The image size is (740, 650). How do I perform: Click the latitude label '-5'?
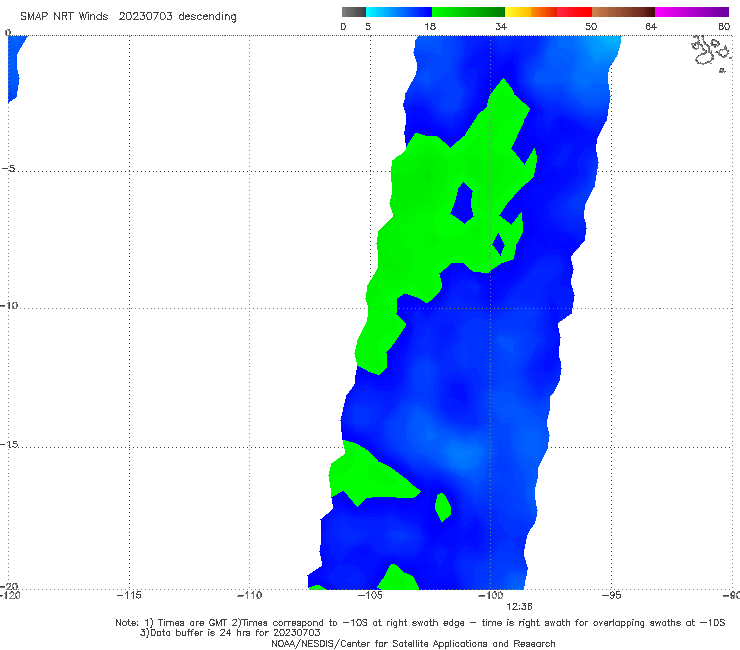[x=8, y=169]
